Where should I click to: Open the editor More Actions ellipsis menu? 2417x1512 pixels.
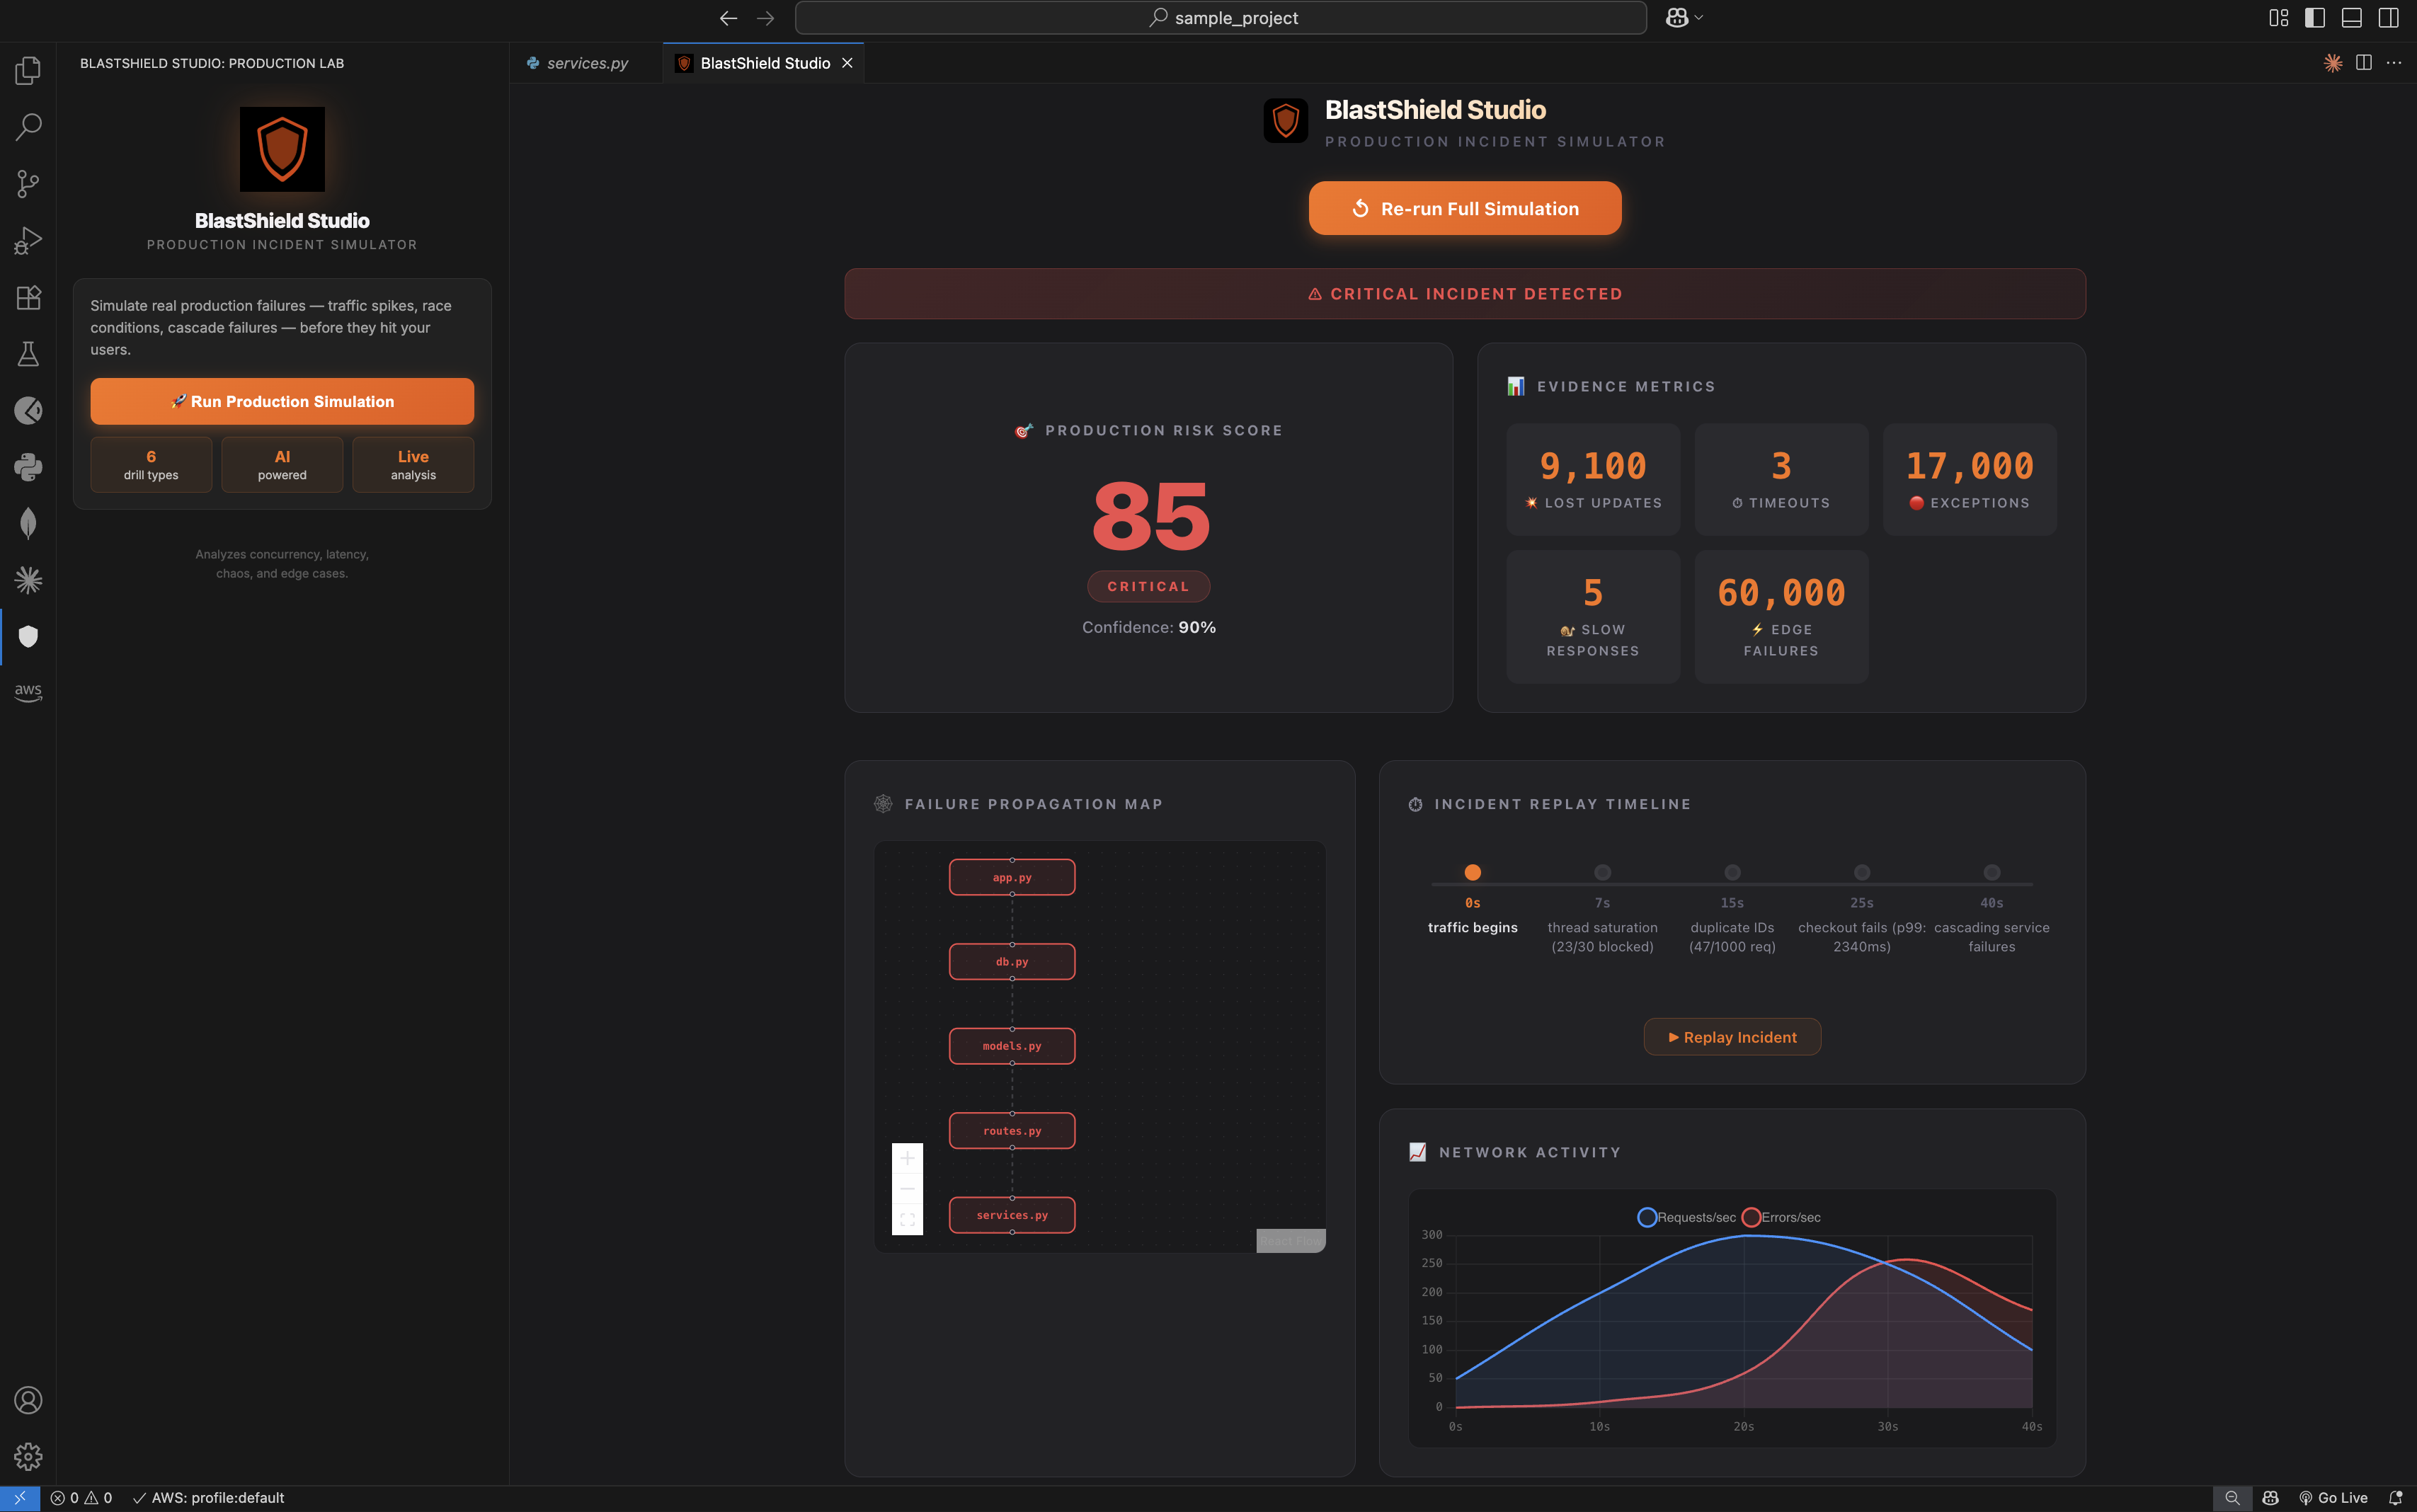pyautogui.click(x=2393, y=63)
